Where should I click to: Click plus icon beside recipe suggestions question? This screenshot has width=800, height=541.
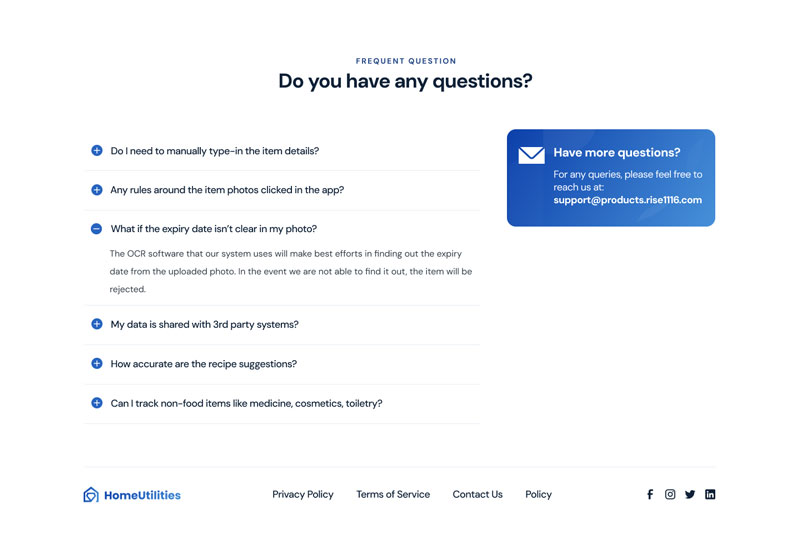pos(97,364)
